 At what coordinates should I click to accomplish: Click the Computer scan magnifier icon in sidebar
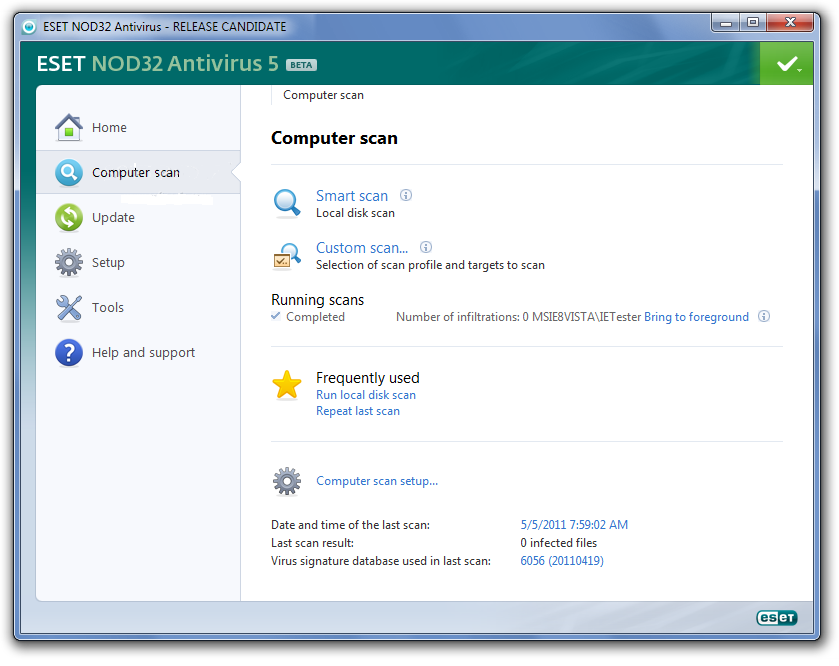tap(68, 172)
